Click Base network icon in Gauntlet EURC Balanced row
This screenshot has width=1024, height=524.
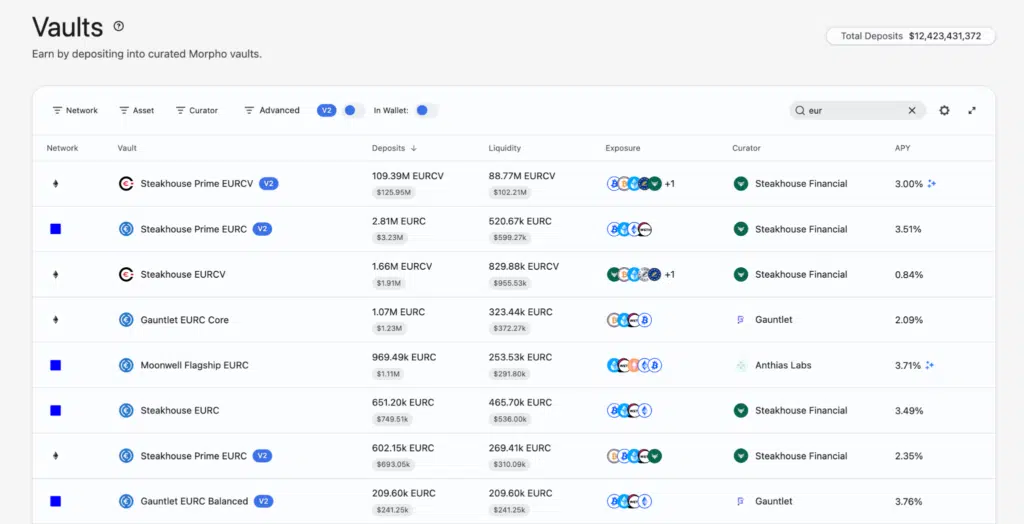click(x=56, y=501)
